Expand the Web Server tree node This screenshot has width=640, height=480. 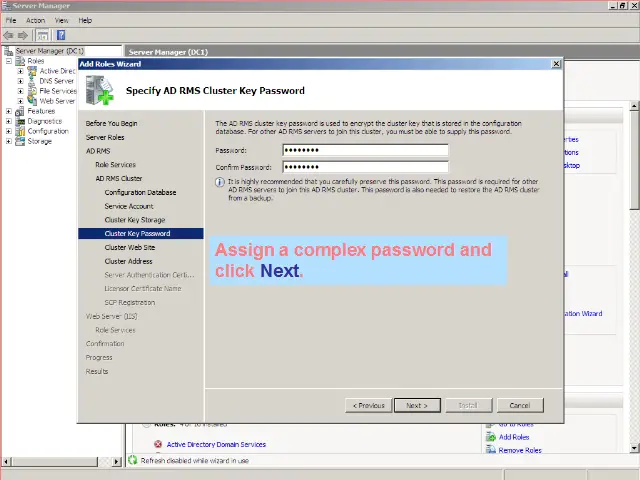20,101
